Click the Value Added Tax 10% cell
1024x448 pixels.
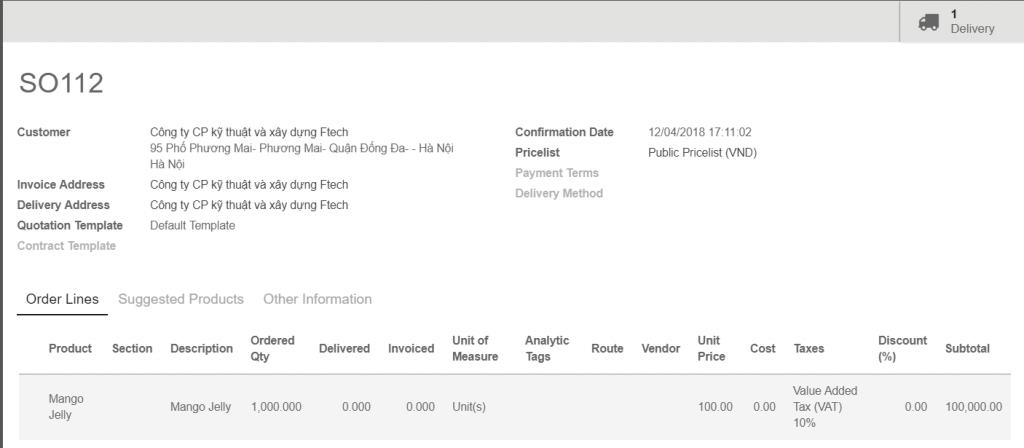click(825, 407)
